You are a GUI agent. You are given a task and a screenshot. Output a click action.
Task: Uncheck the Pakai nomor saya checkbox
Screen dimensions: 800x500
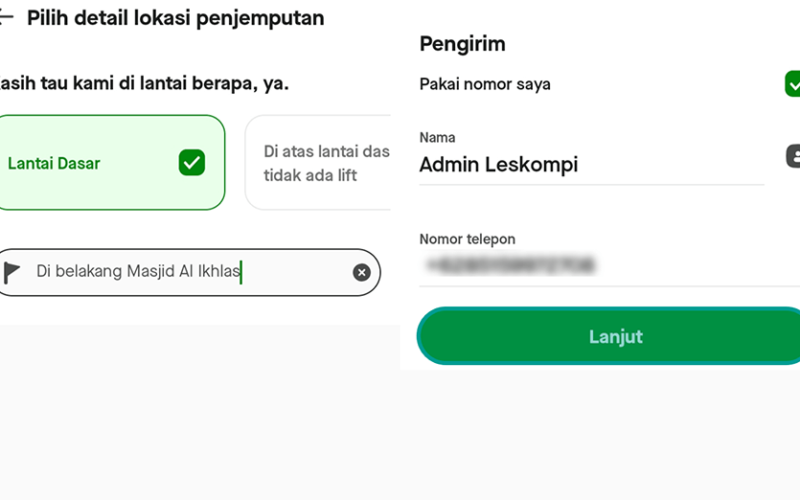792,84
